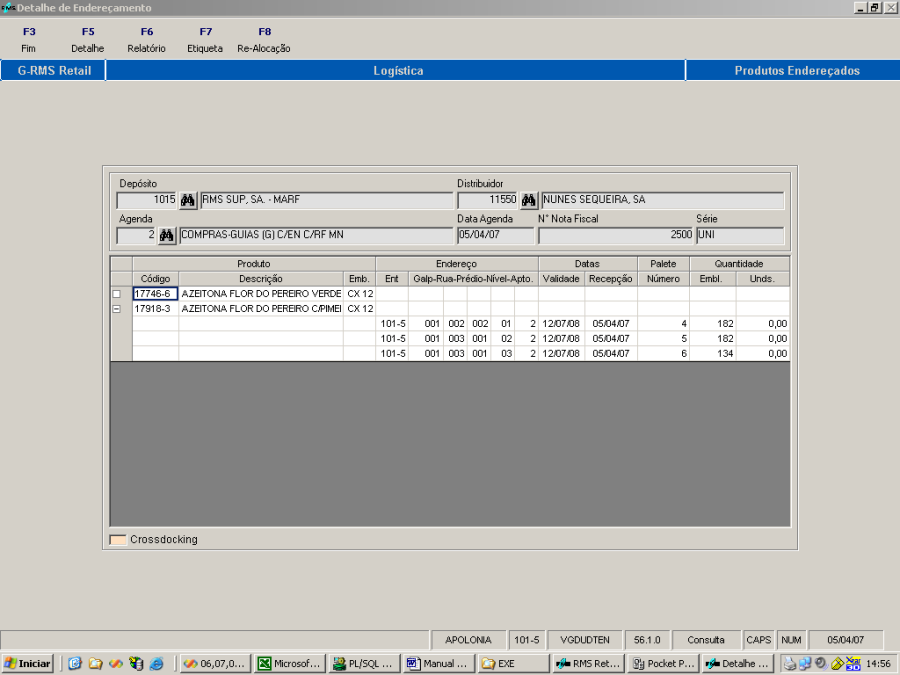Open the Agenda binoculars search icon
Viewport: 900px width, 675px height.
(x=167, y=236)
